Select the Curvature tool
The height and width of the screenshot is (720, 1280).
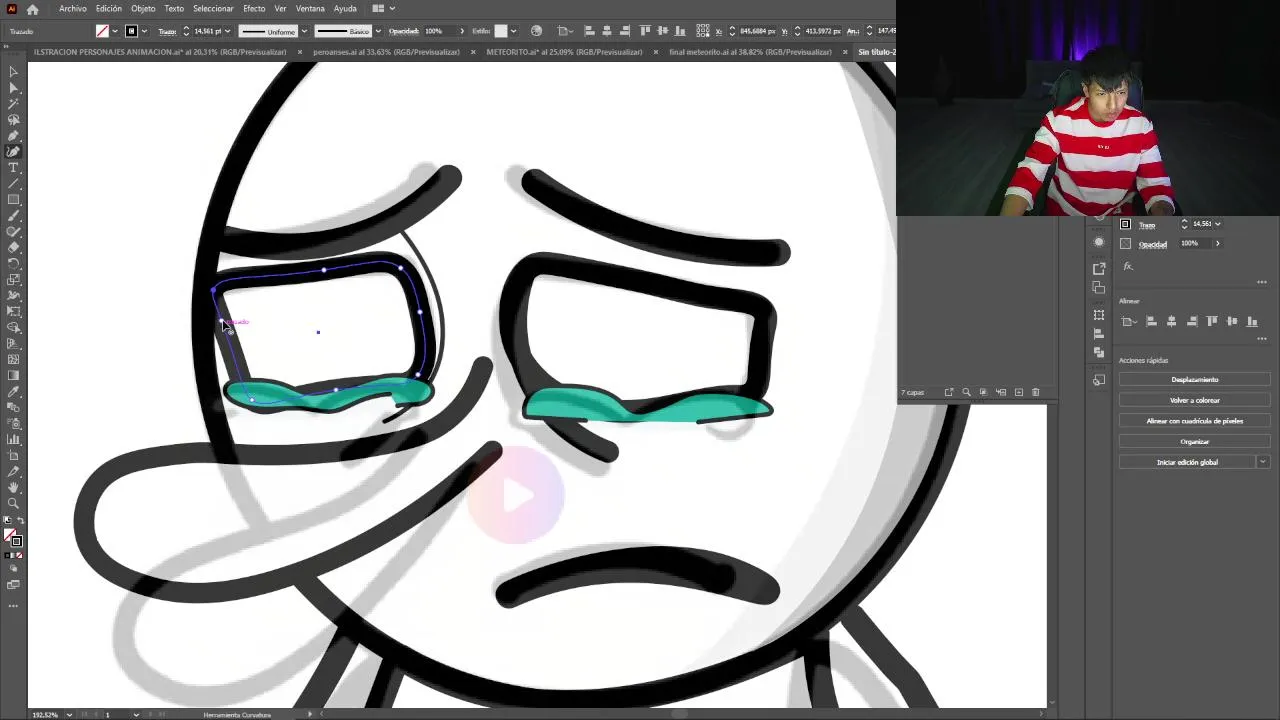tap(13, 152)
